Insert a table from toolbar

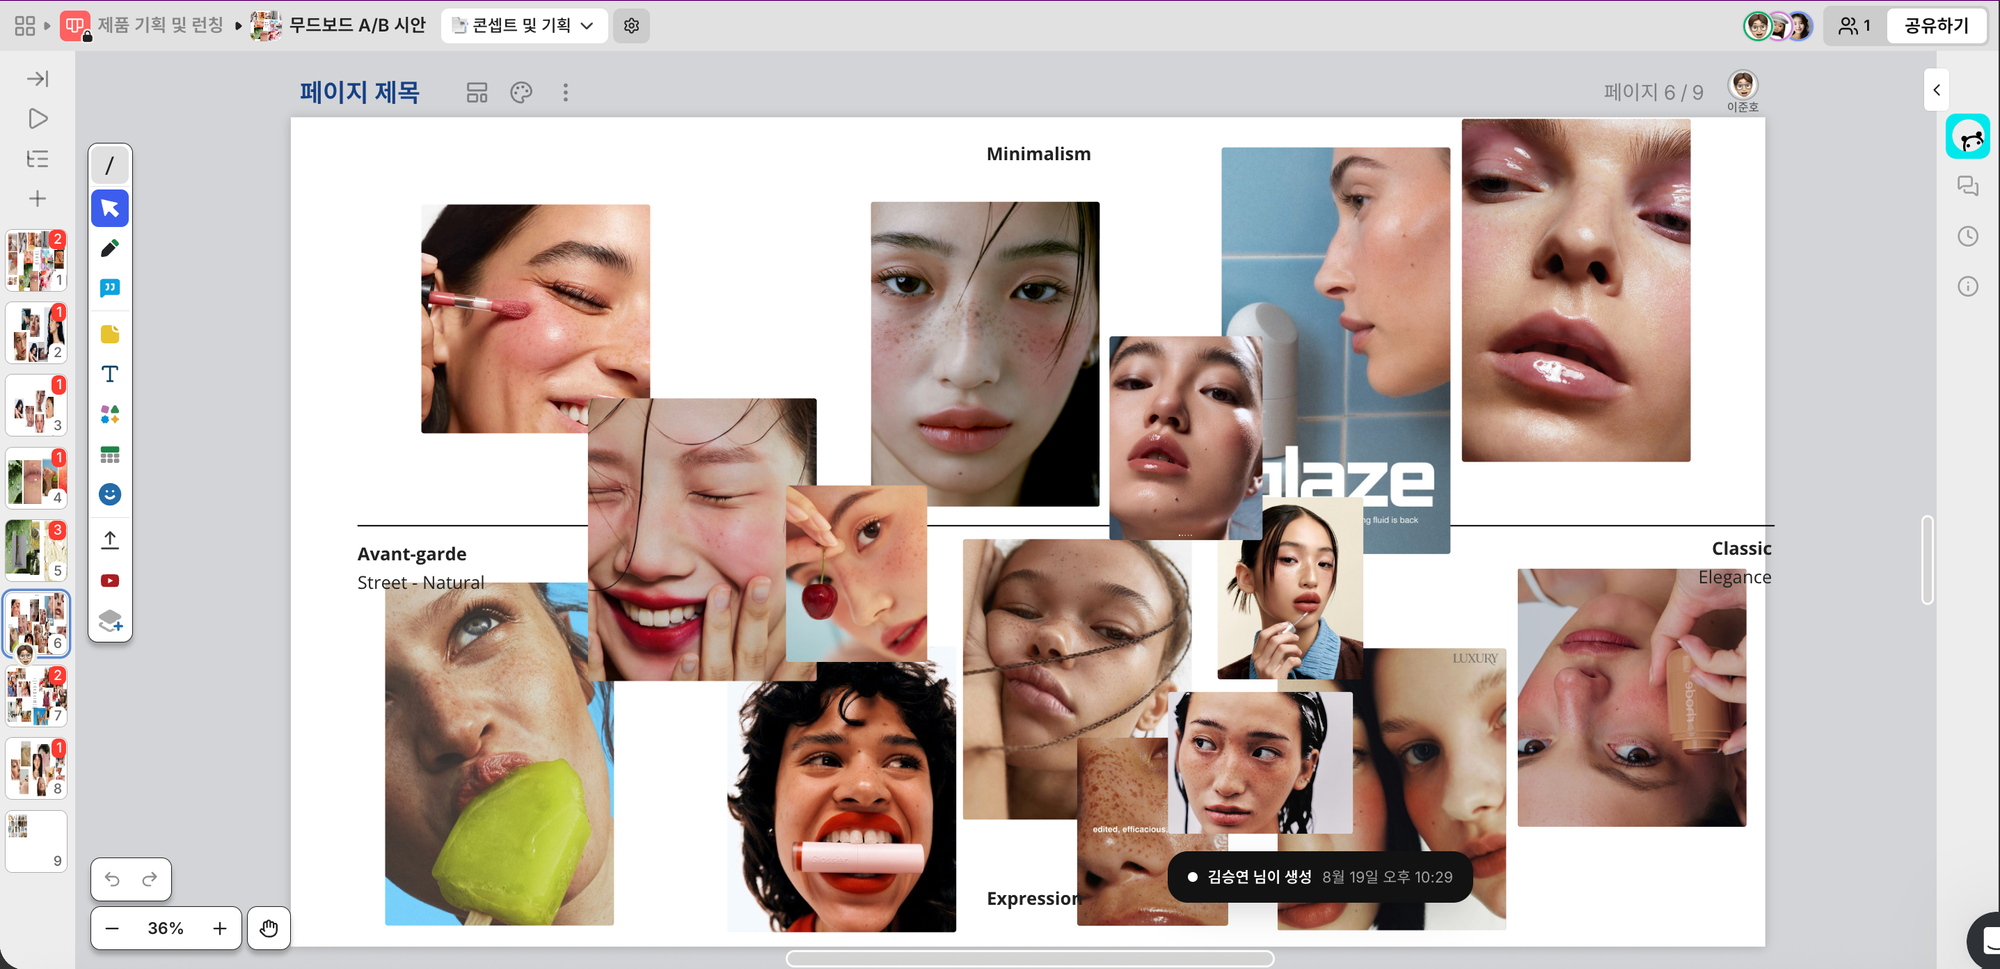(x=110, y=455)
